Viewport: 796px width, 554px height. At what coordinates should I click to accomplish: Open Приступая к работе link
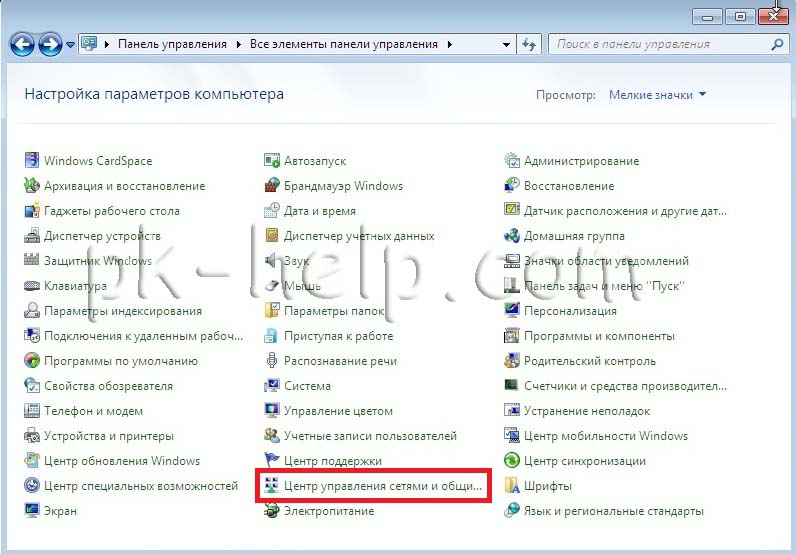(x=339, y=336)
